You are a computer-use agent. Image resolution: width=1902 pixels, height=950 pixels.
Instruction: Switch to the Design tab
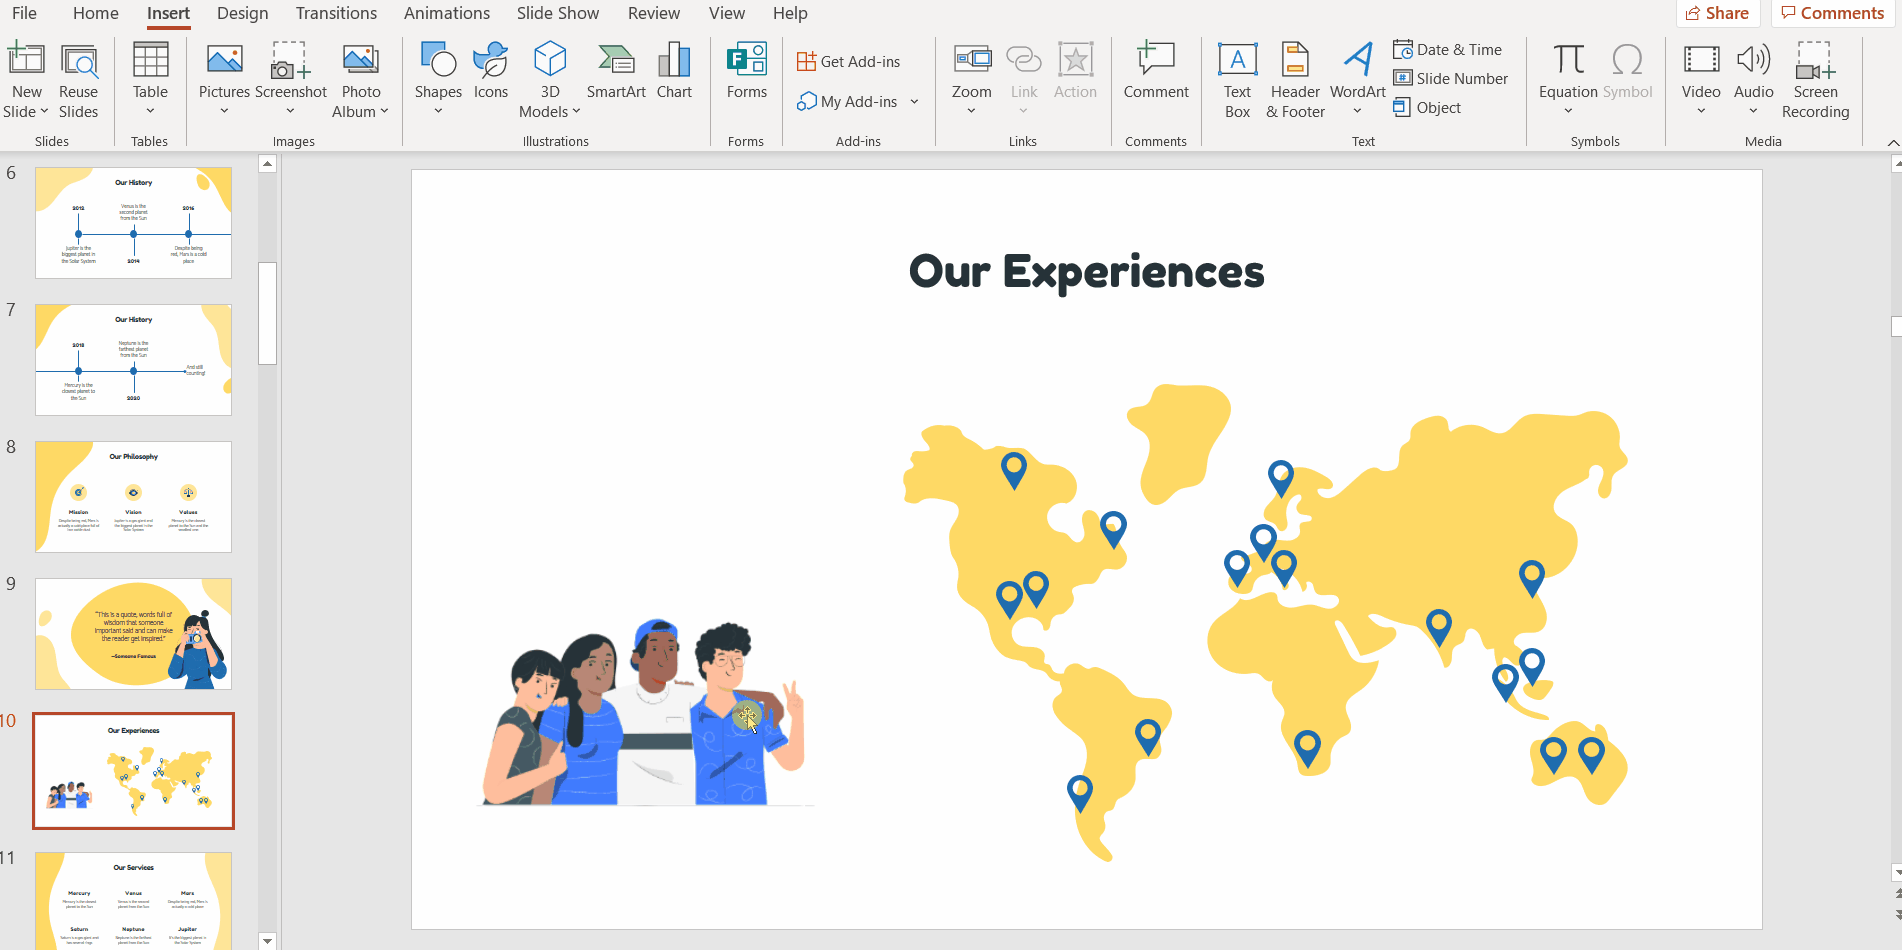pyautogui.click(x=242, y=13)
